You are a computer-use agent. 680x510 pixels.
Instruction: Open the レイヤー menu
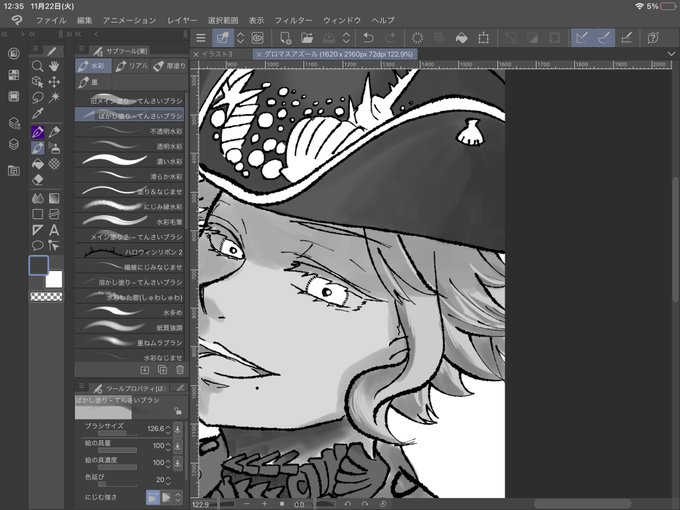(x=182, y=20)
